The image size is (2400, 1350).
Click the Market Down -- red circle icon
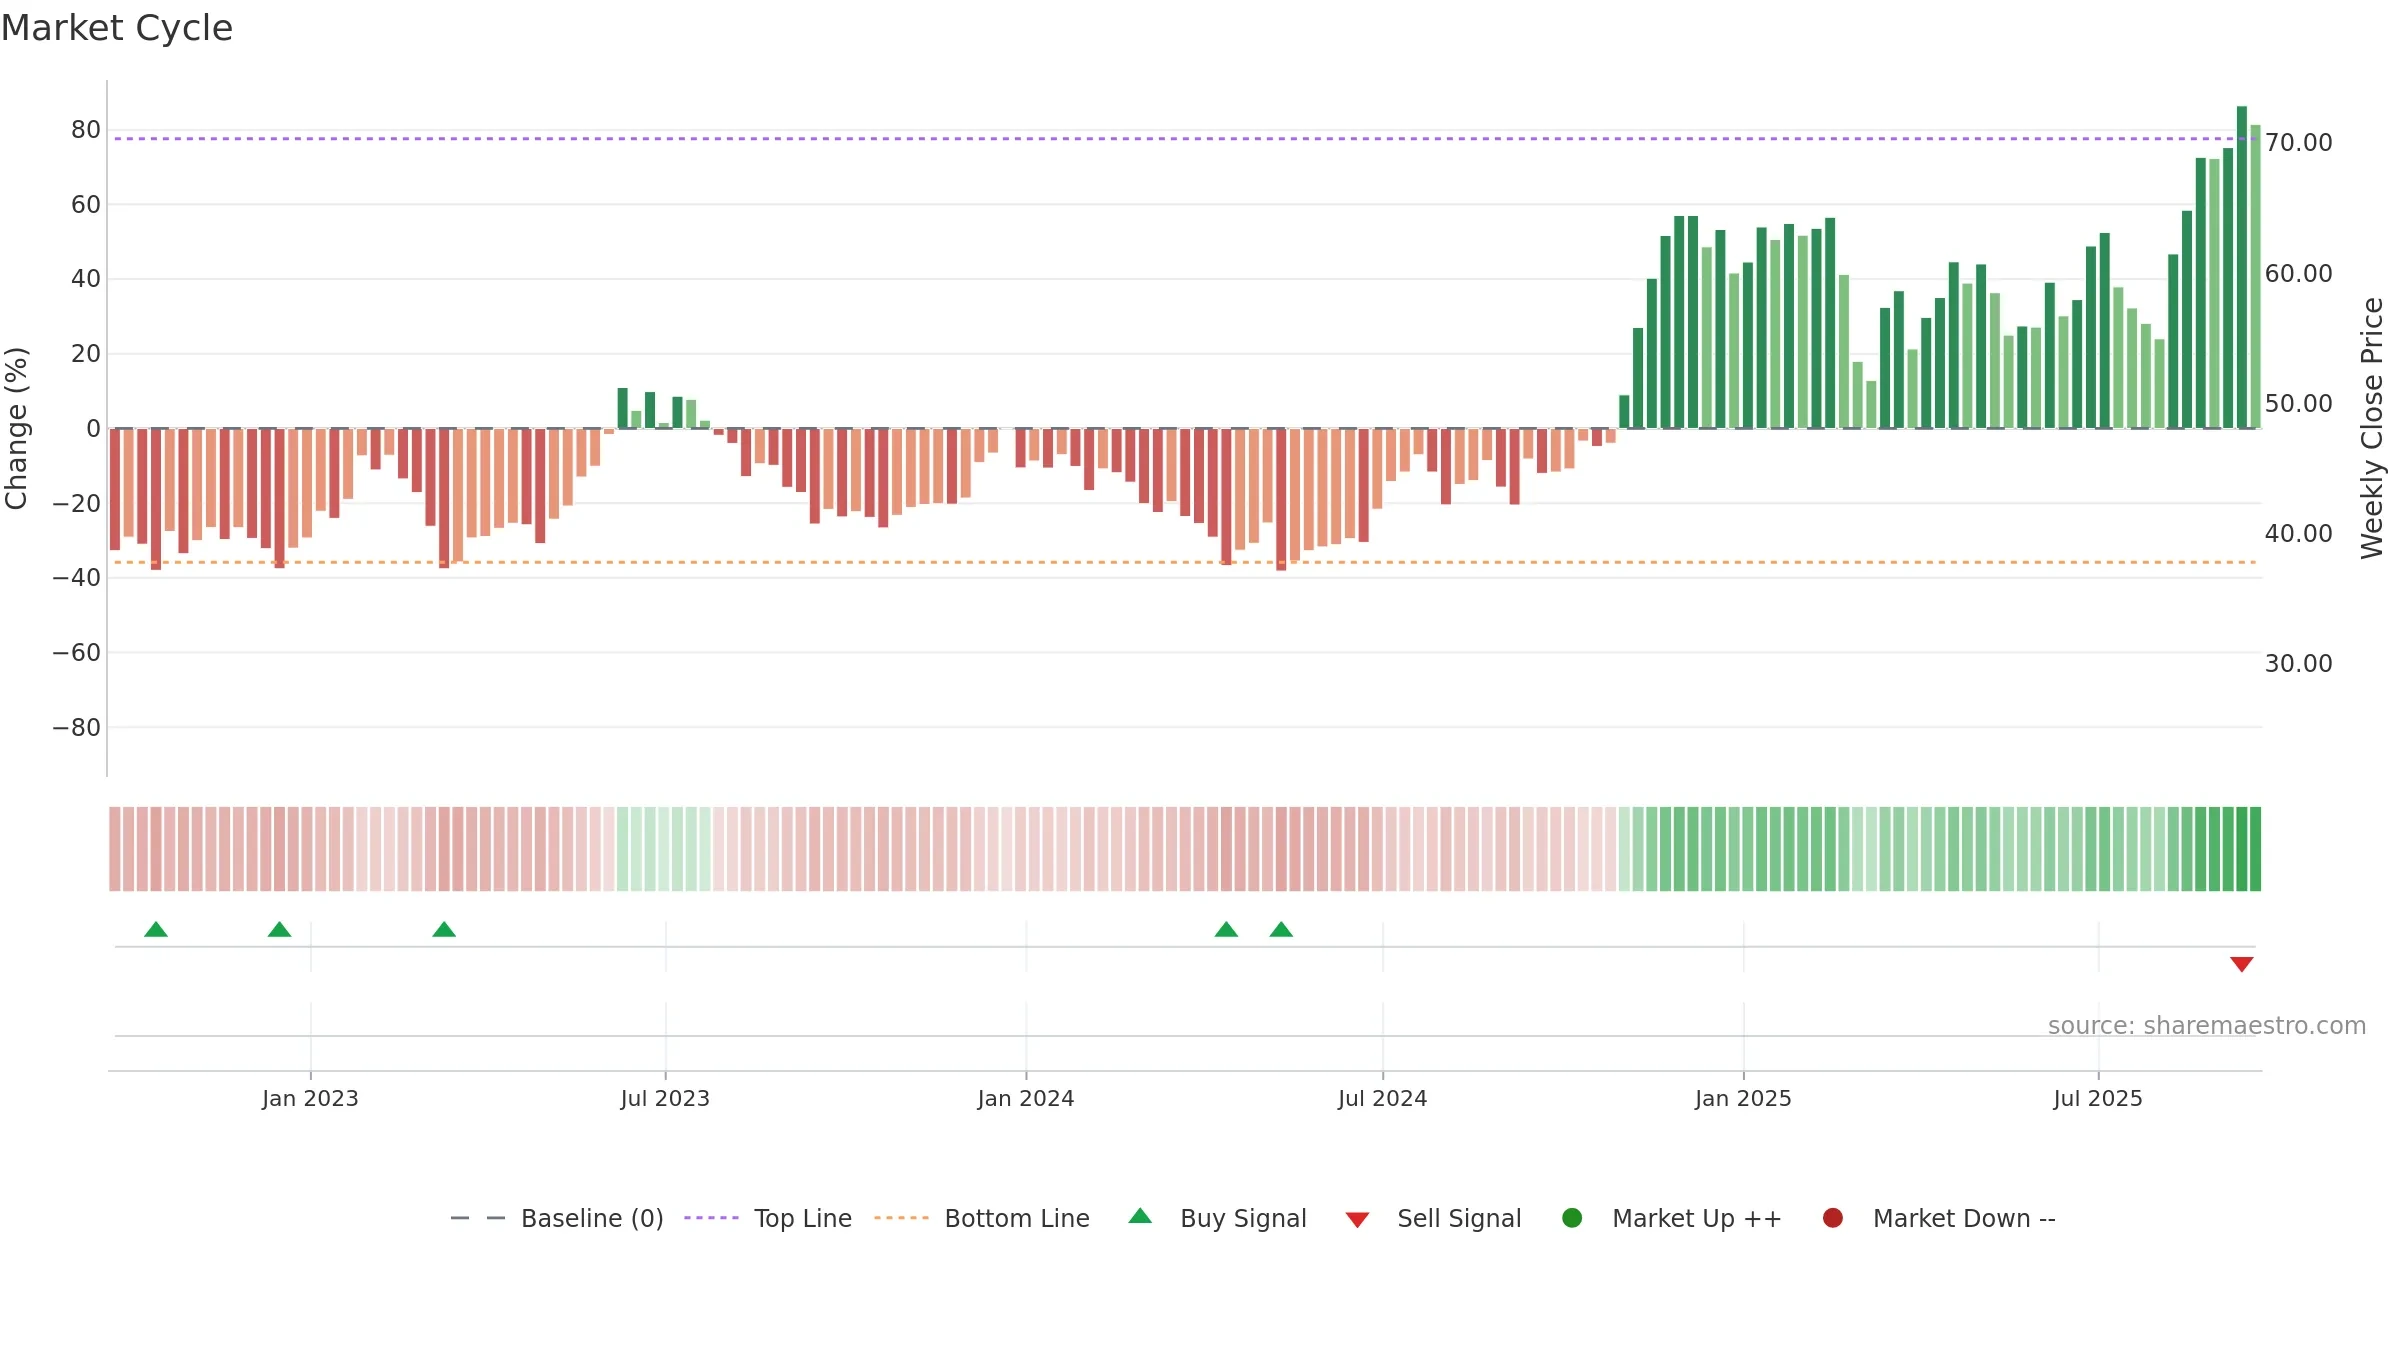(x=1833, y=1218)
